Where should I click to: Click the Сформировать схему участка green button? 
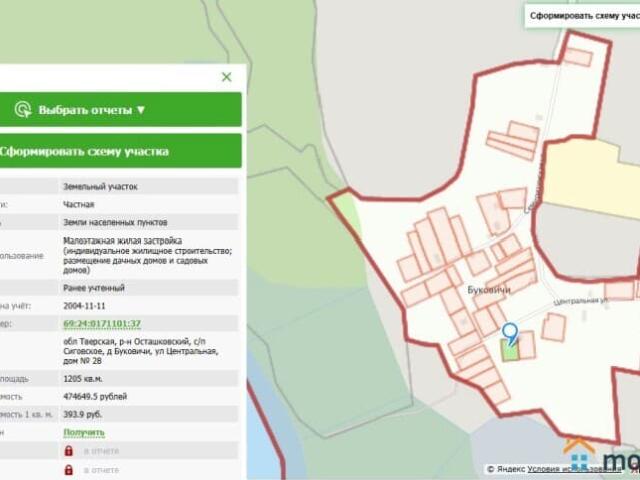(x=120, y=151)
